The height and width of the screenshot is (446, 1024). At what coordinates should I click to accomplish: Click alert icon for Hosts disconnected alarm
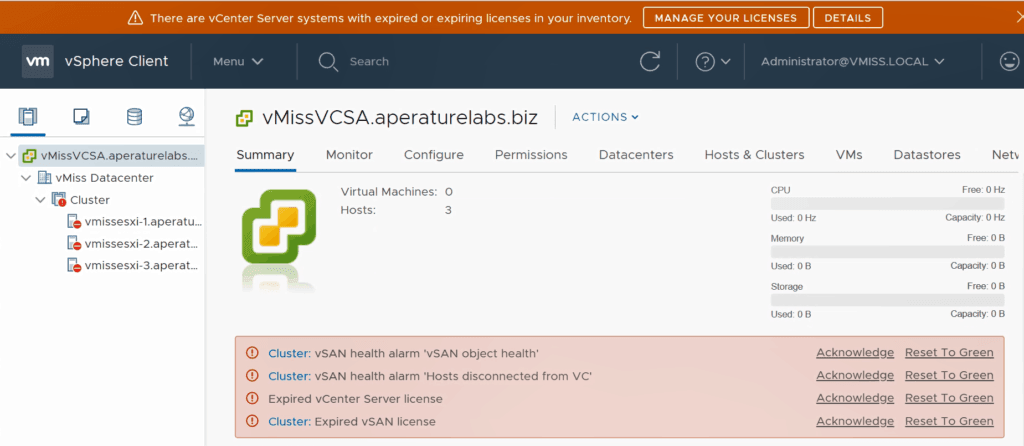point(252,375)
